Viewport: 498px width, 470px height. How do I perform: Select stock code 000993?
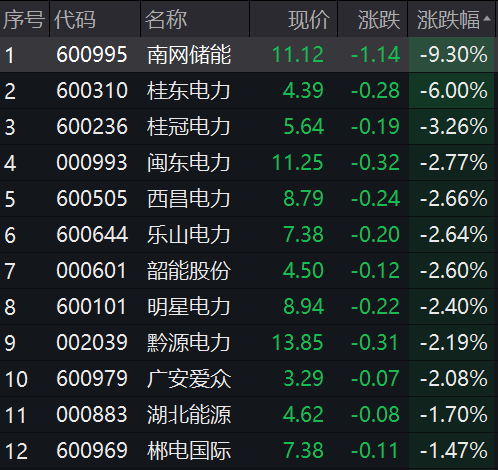click(92, 162)
